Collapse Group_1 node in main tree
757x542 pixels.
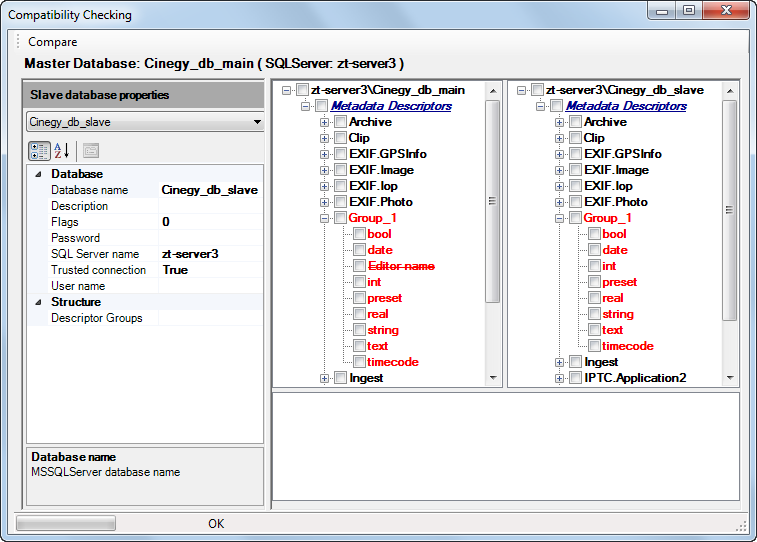(x=324, y=218)
